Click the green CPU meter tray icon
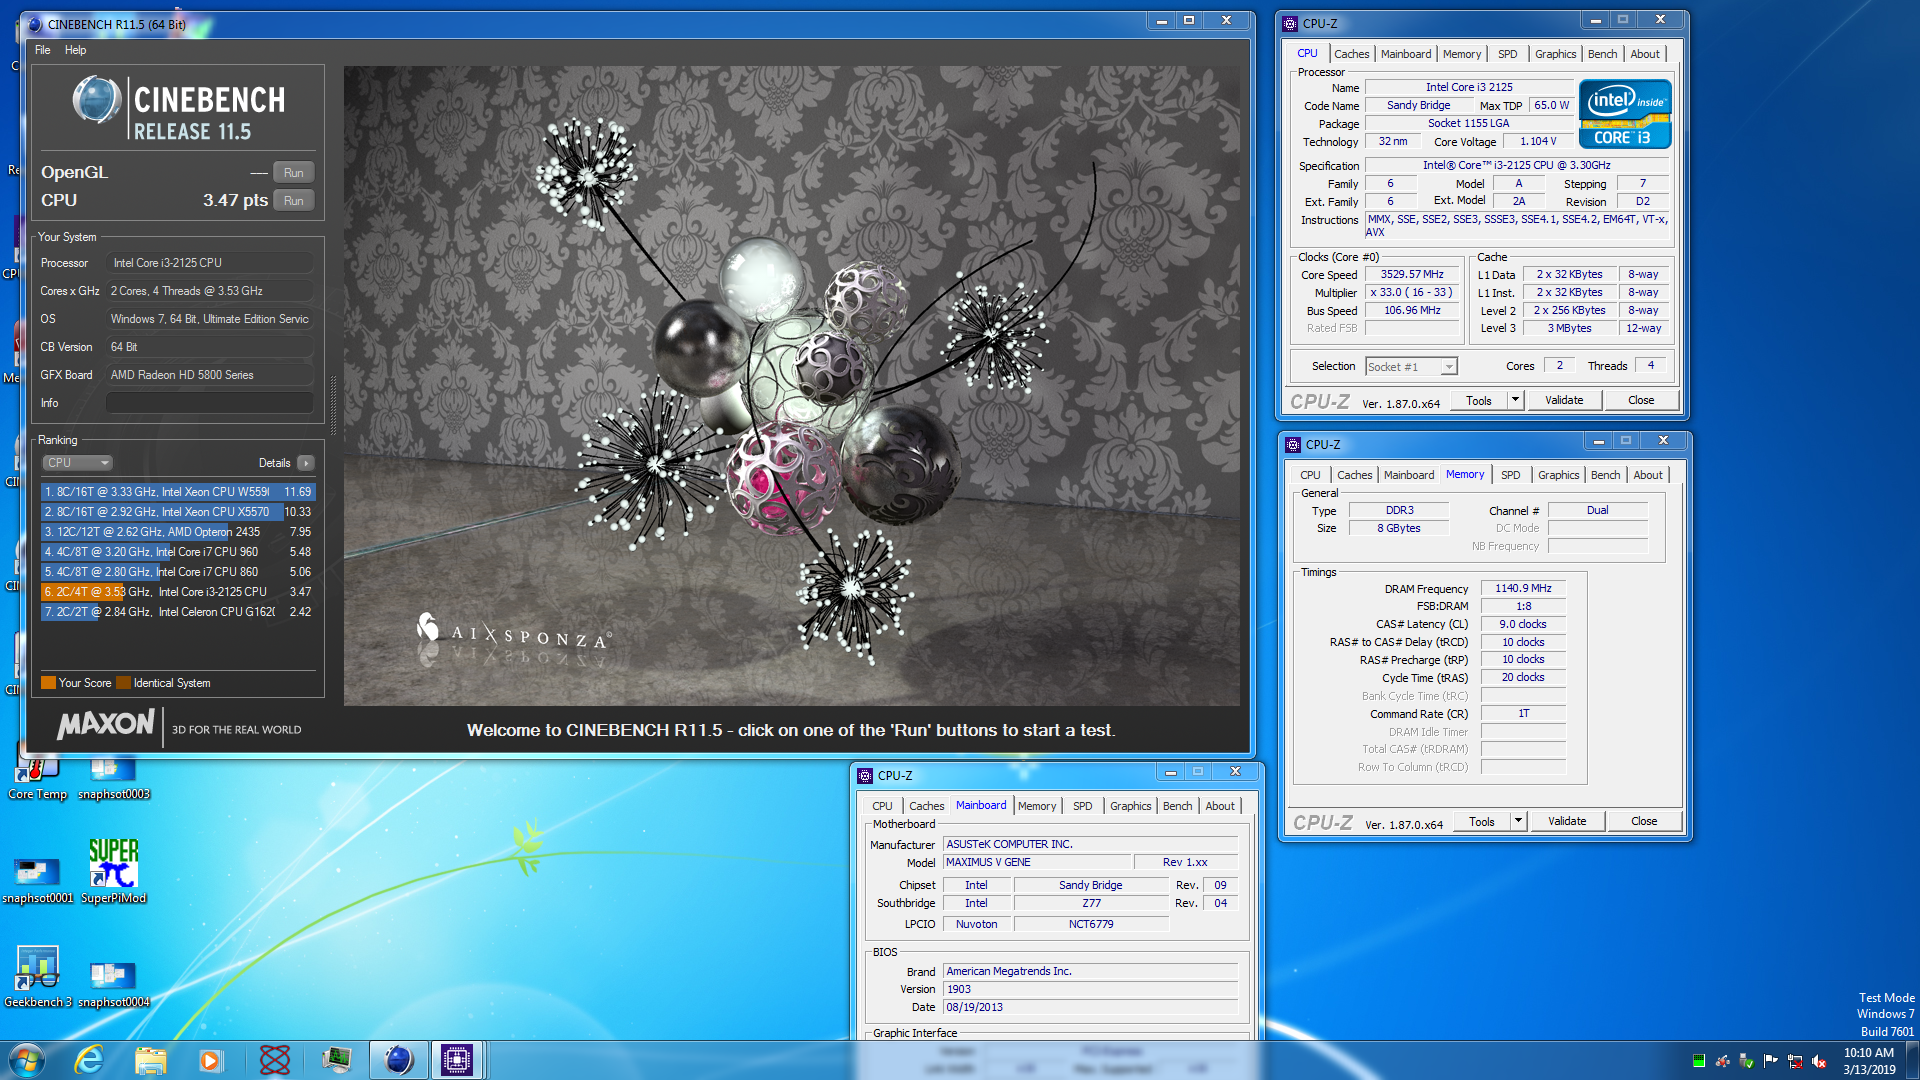Screen dimensions: 1920x1080 1698,1061
